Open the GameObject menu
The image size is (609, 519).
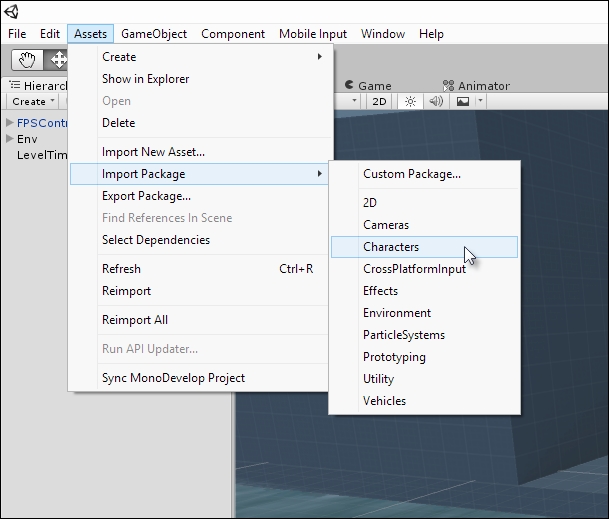pyautogui.click(x=154, y=34)
